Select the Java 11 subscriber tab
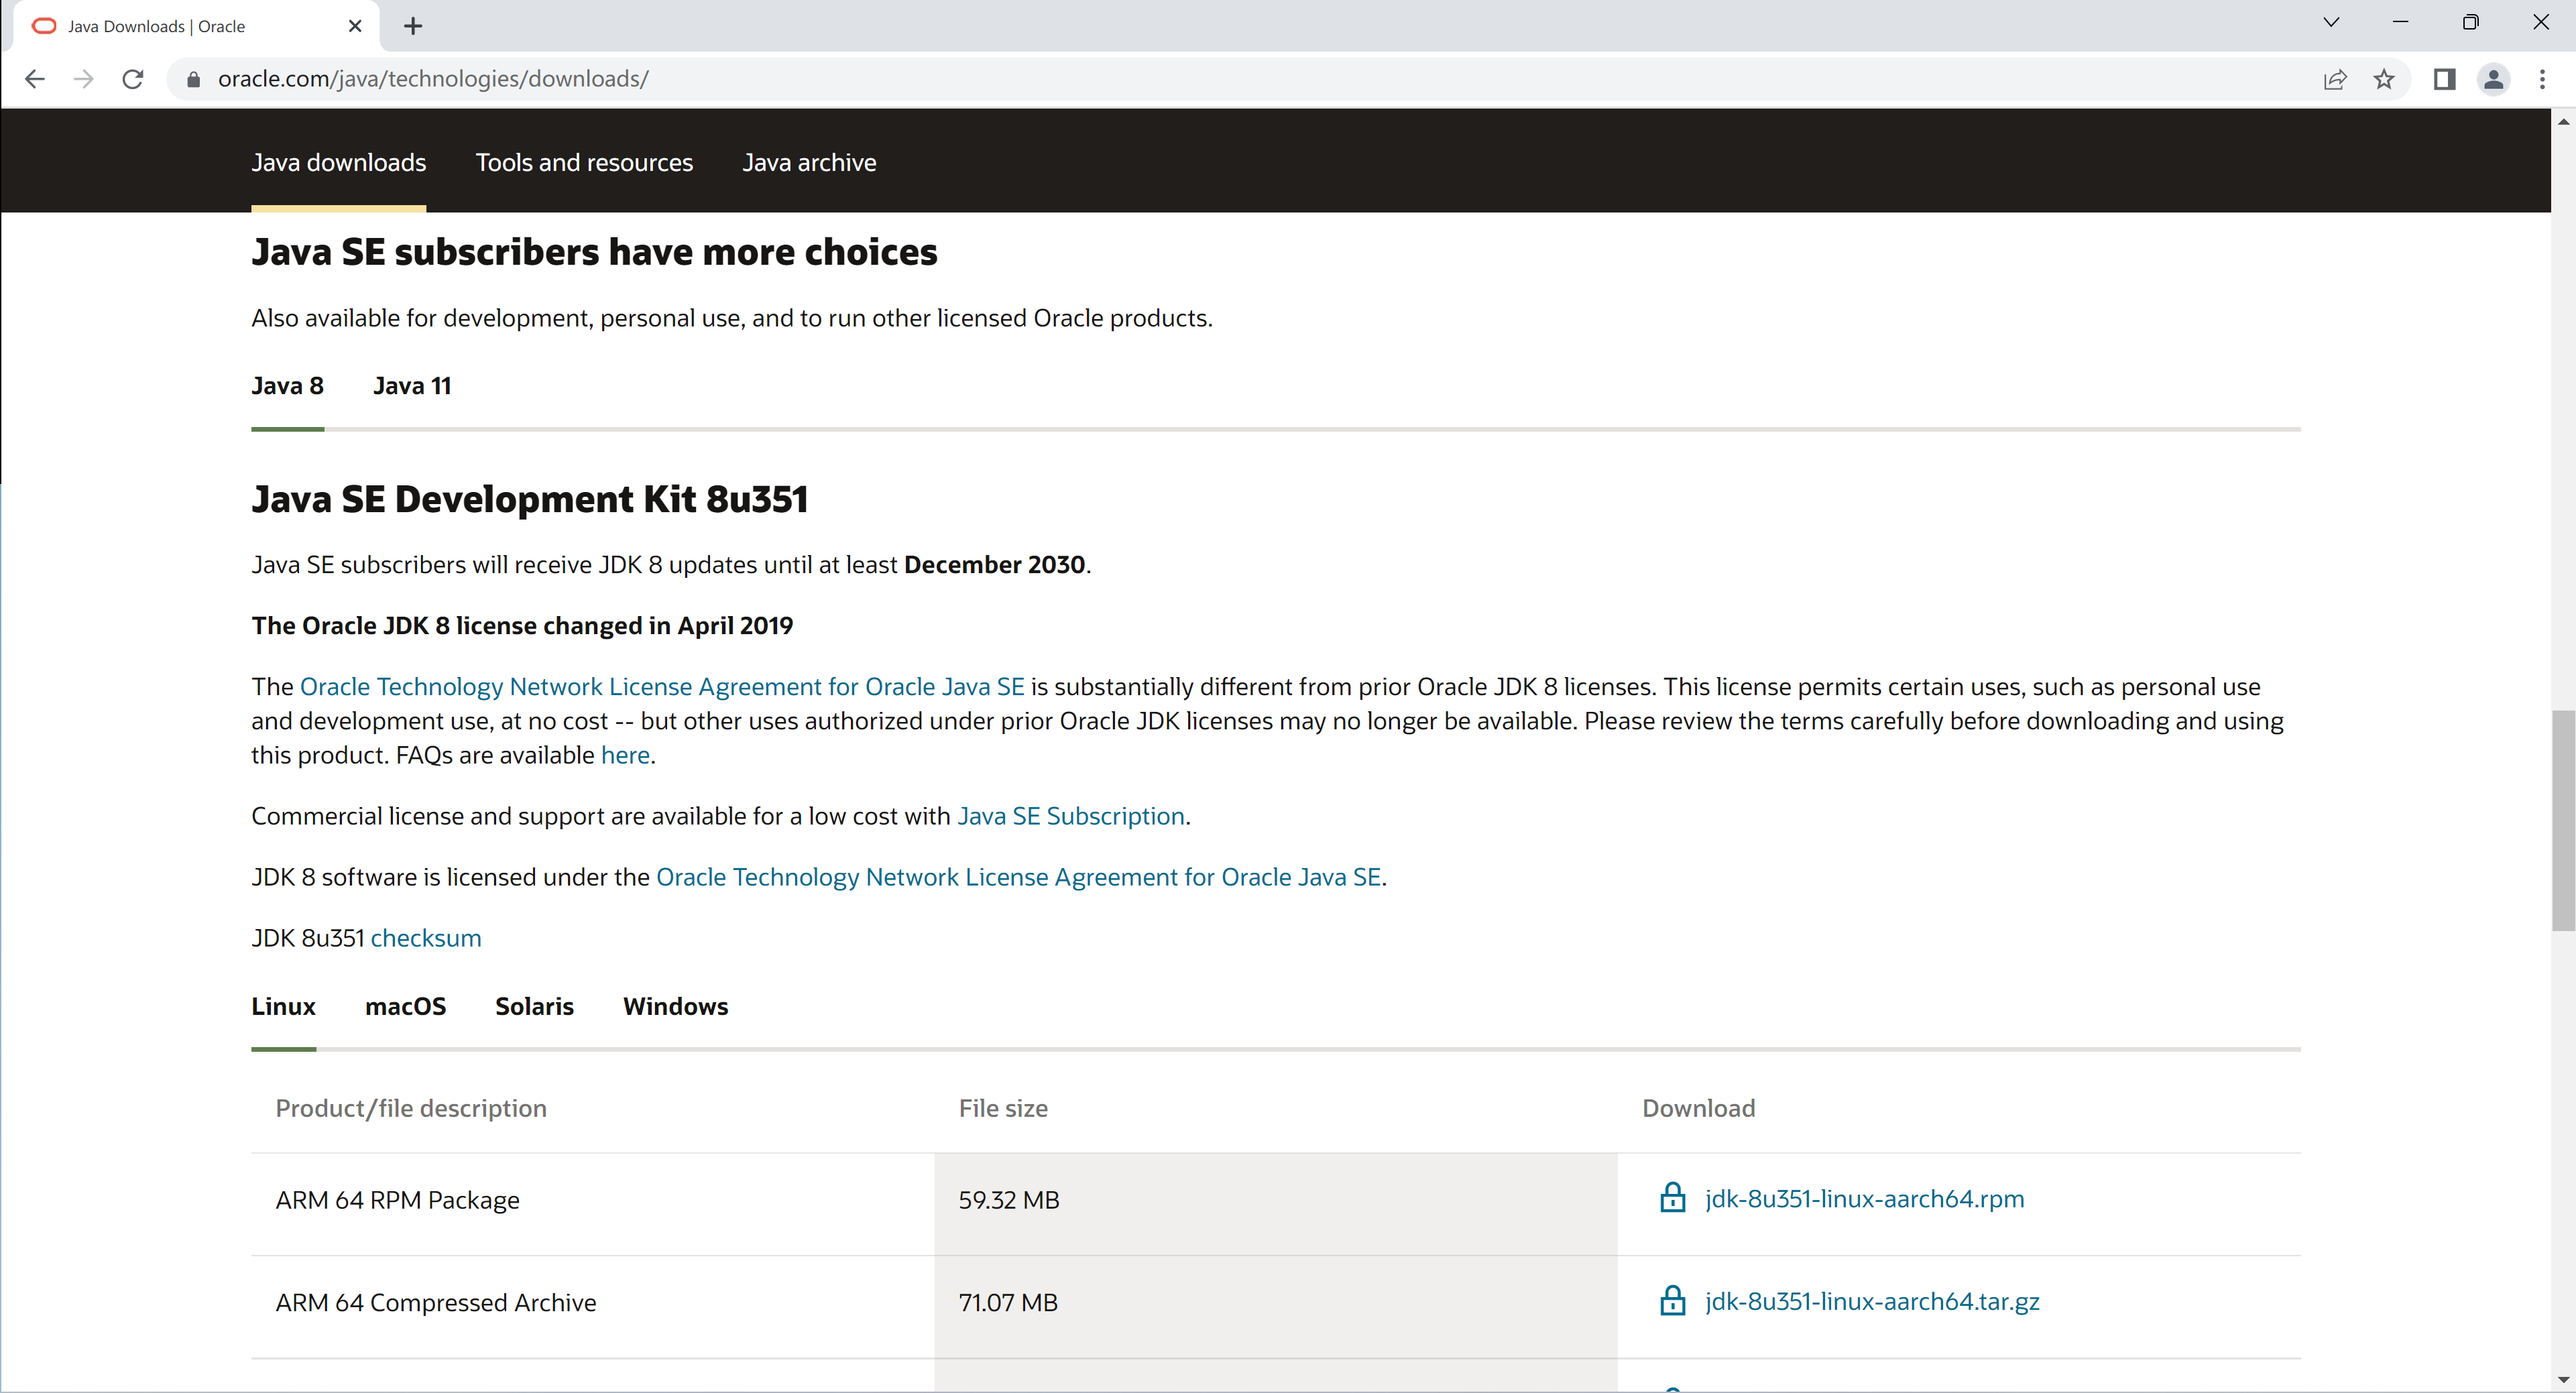This screenshot has height=1393, width=2576. pos(412,384)
